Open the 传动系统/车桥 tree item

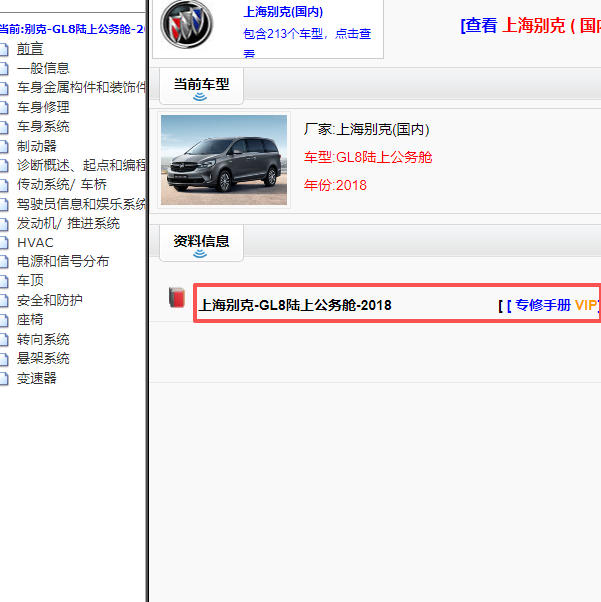(62, 184)
